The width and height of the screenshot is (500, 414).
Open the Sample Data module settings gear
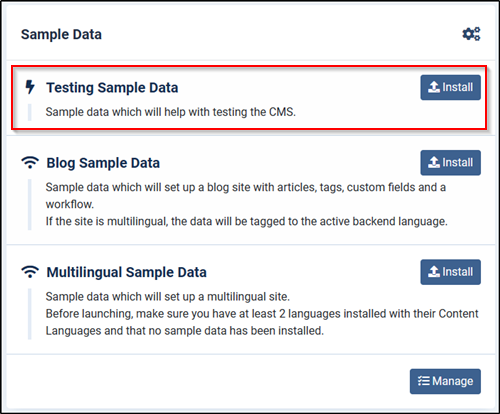point(471,34)
